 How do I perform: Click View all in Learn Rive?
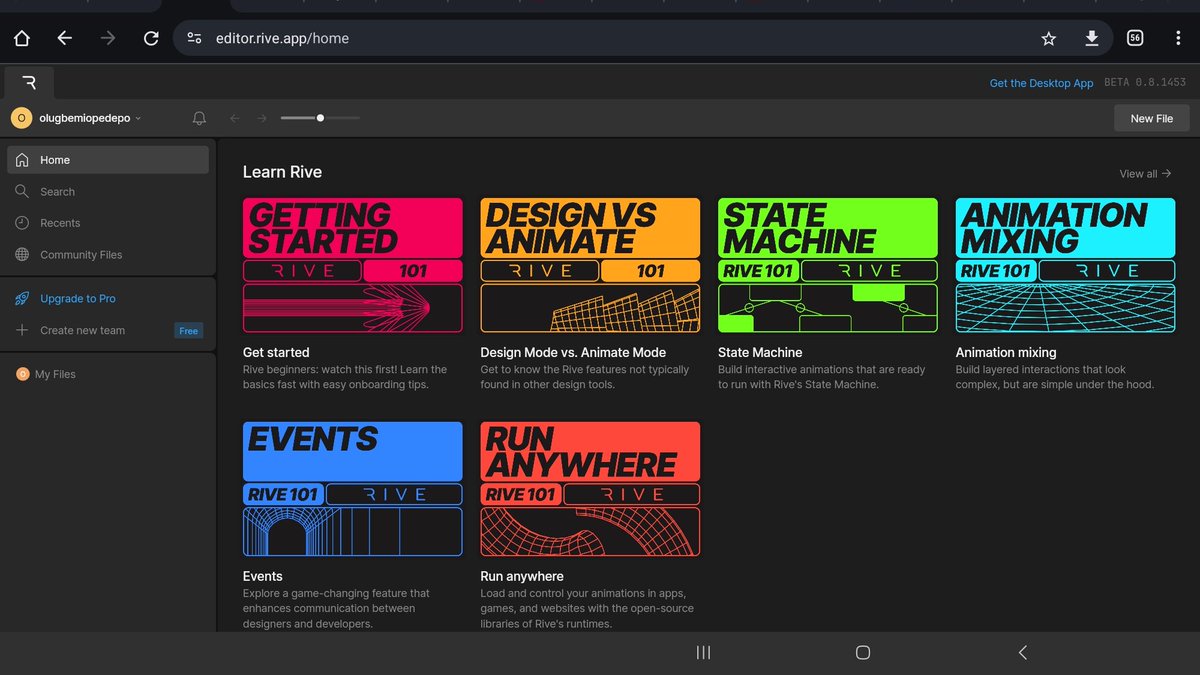(1145, 174)
